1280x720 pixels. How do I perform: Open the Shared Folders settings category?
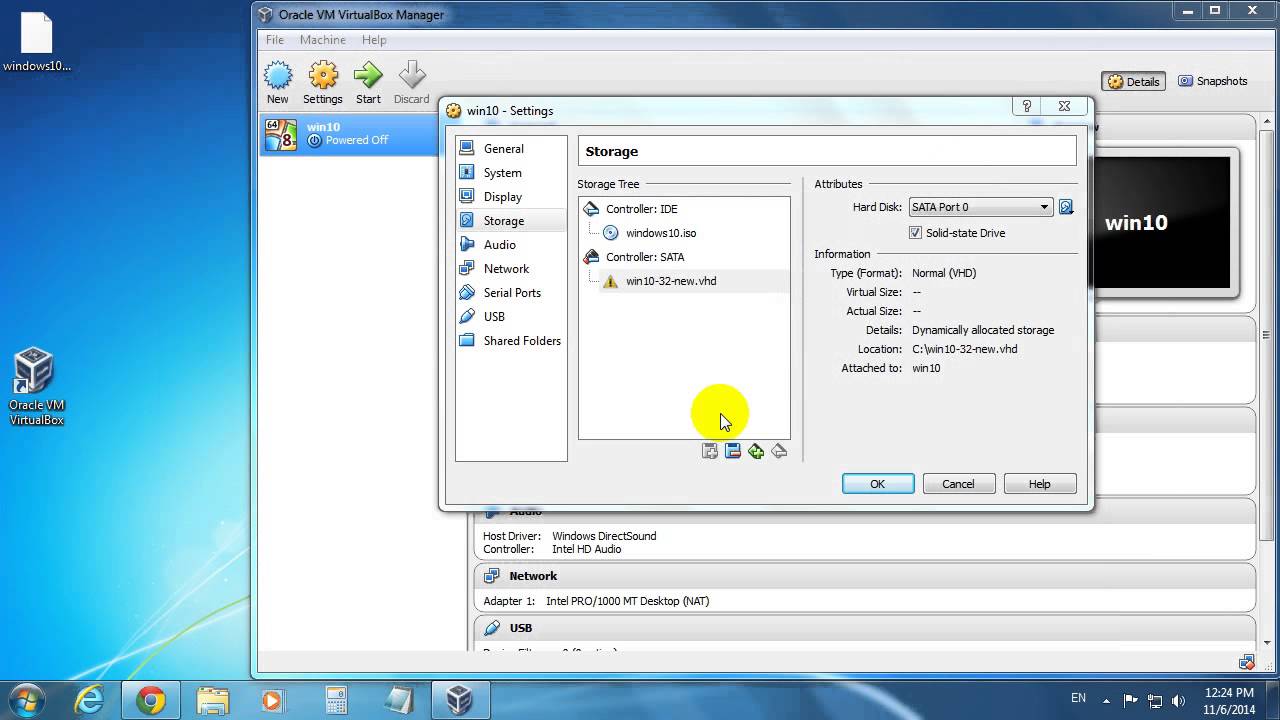click(x=511, y=340)
